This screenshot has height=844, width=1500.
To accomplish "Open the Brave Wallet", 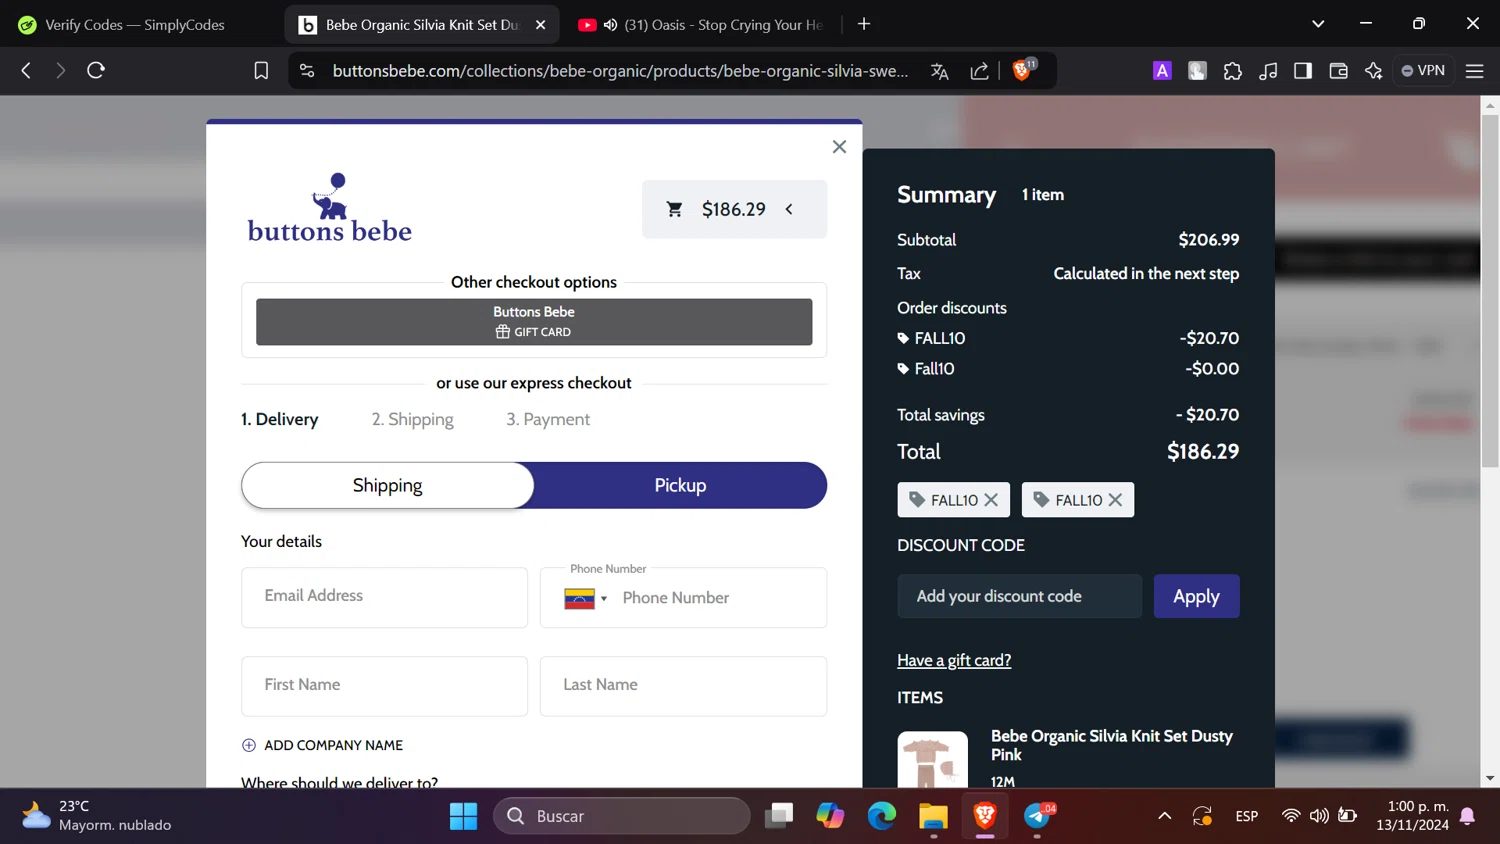I will 1338,70.
